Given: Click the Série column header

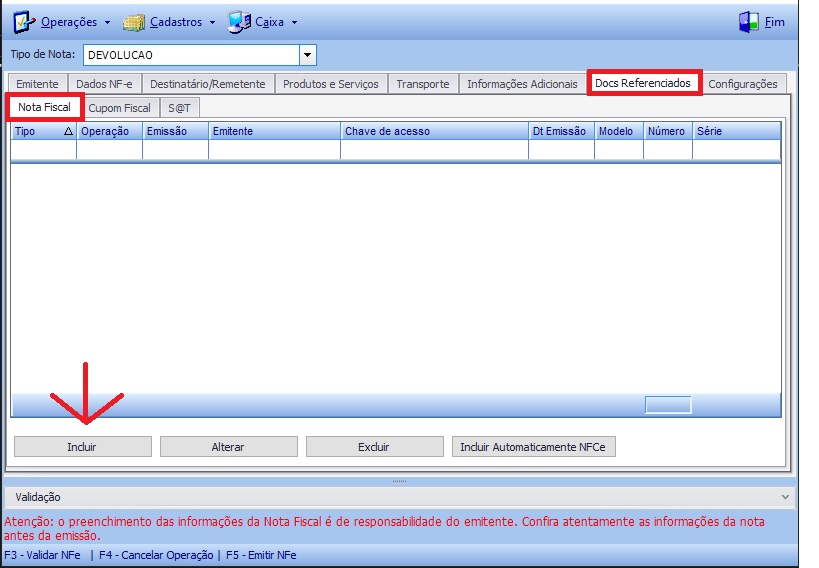Looking at the screenshot, I should click(x=736, y=131).
